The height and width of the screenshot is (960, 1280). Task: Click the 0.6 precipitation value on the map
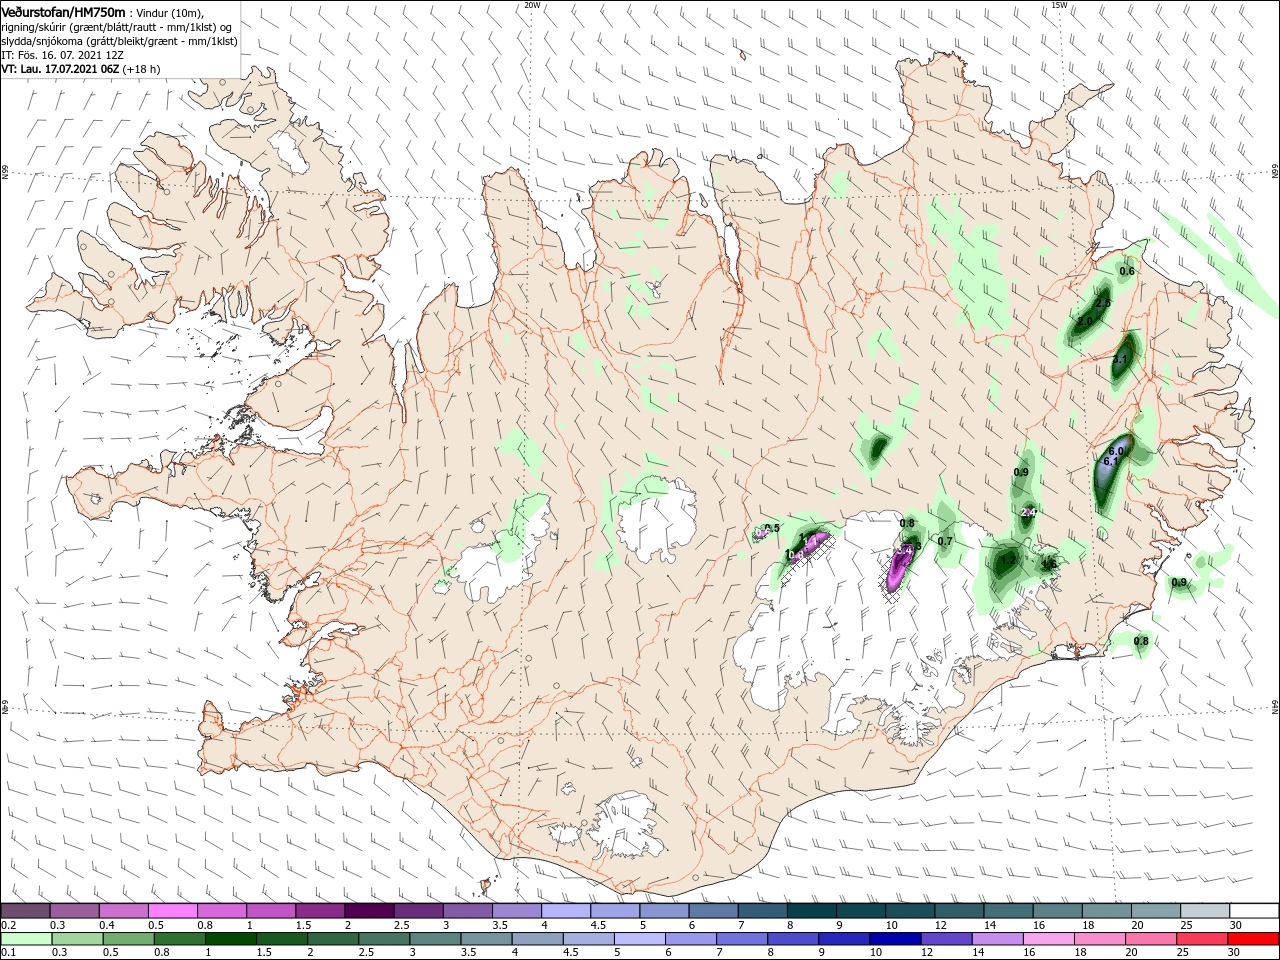[x=1127, y=271]
